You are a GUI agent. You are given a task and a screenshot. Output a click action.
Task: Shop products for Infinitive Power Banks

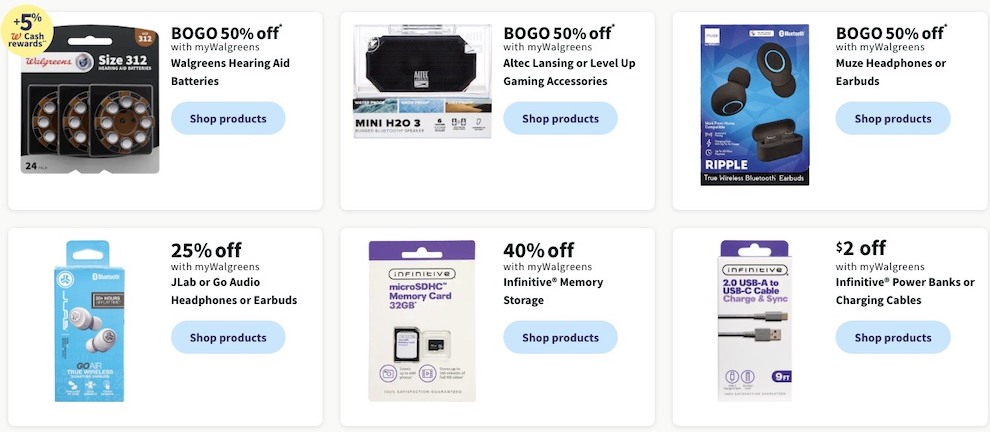coord(893,337)
